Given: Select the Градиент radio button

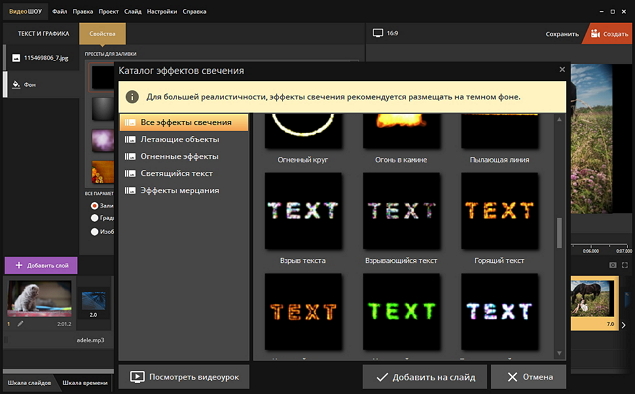Looking at the screenshot, I should coord(94,218).
